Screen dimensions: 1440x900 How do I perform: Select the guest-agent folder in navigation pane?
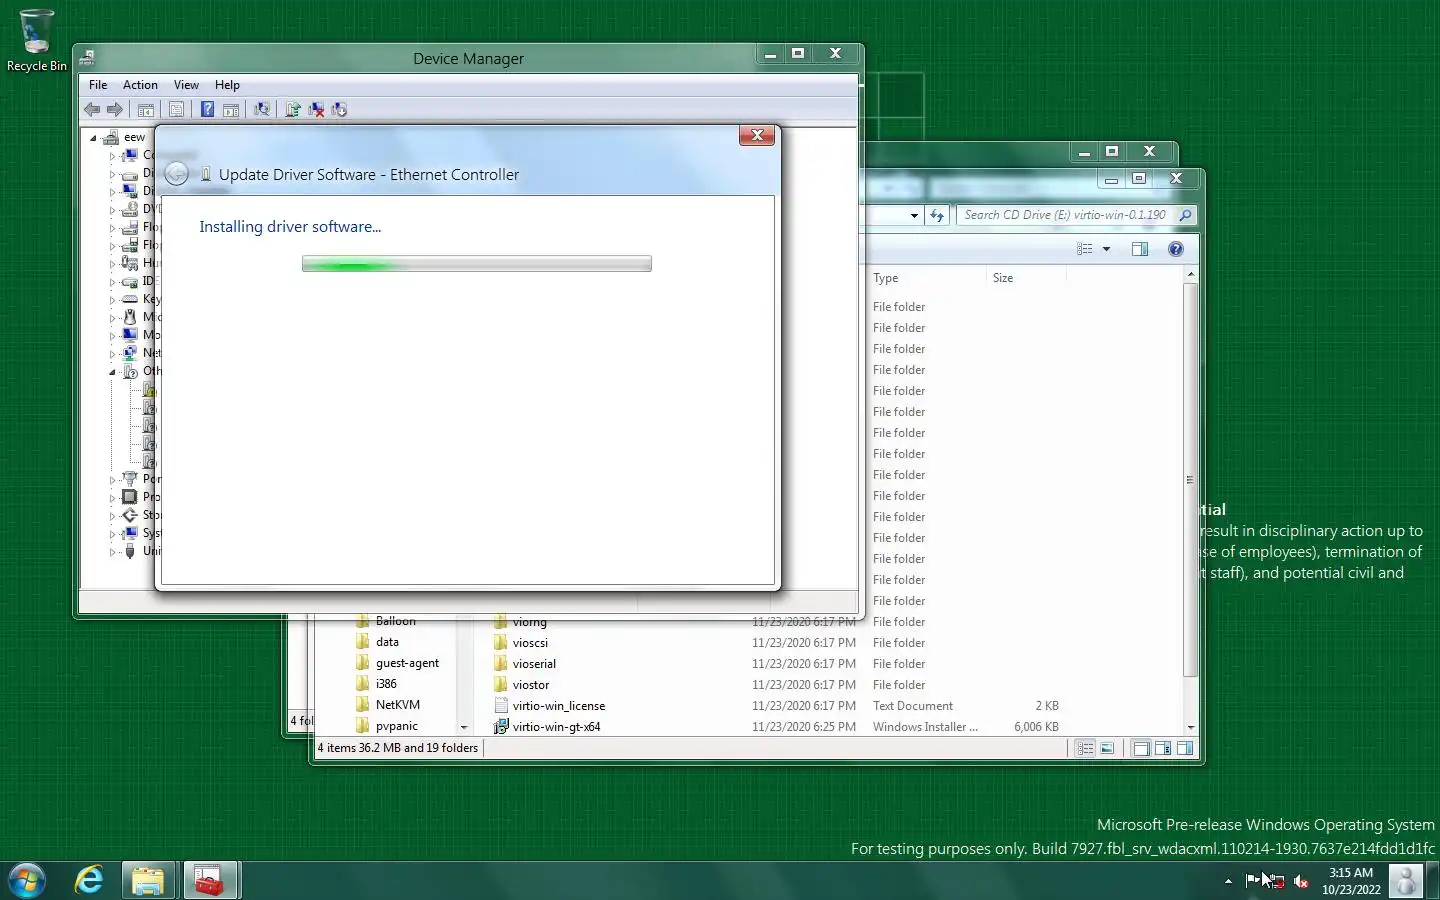pos(397,663)
